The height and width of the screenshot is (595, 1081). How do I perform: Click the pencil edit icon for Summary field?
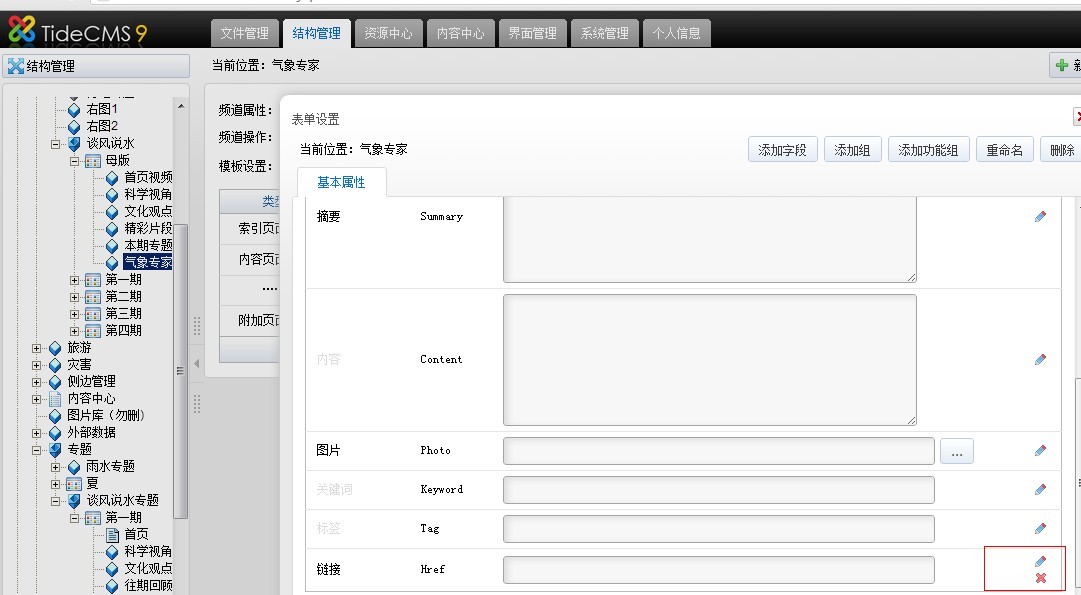point(1040,216)
